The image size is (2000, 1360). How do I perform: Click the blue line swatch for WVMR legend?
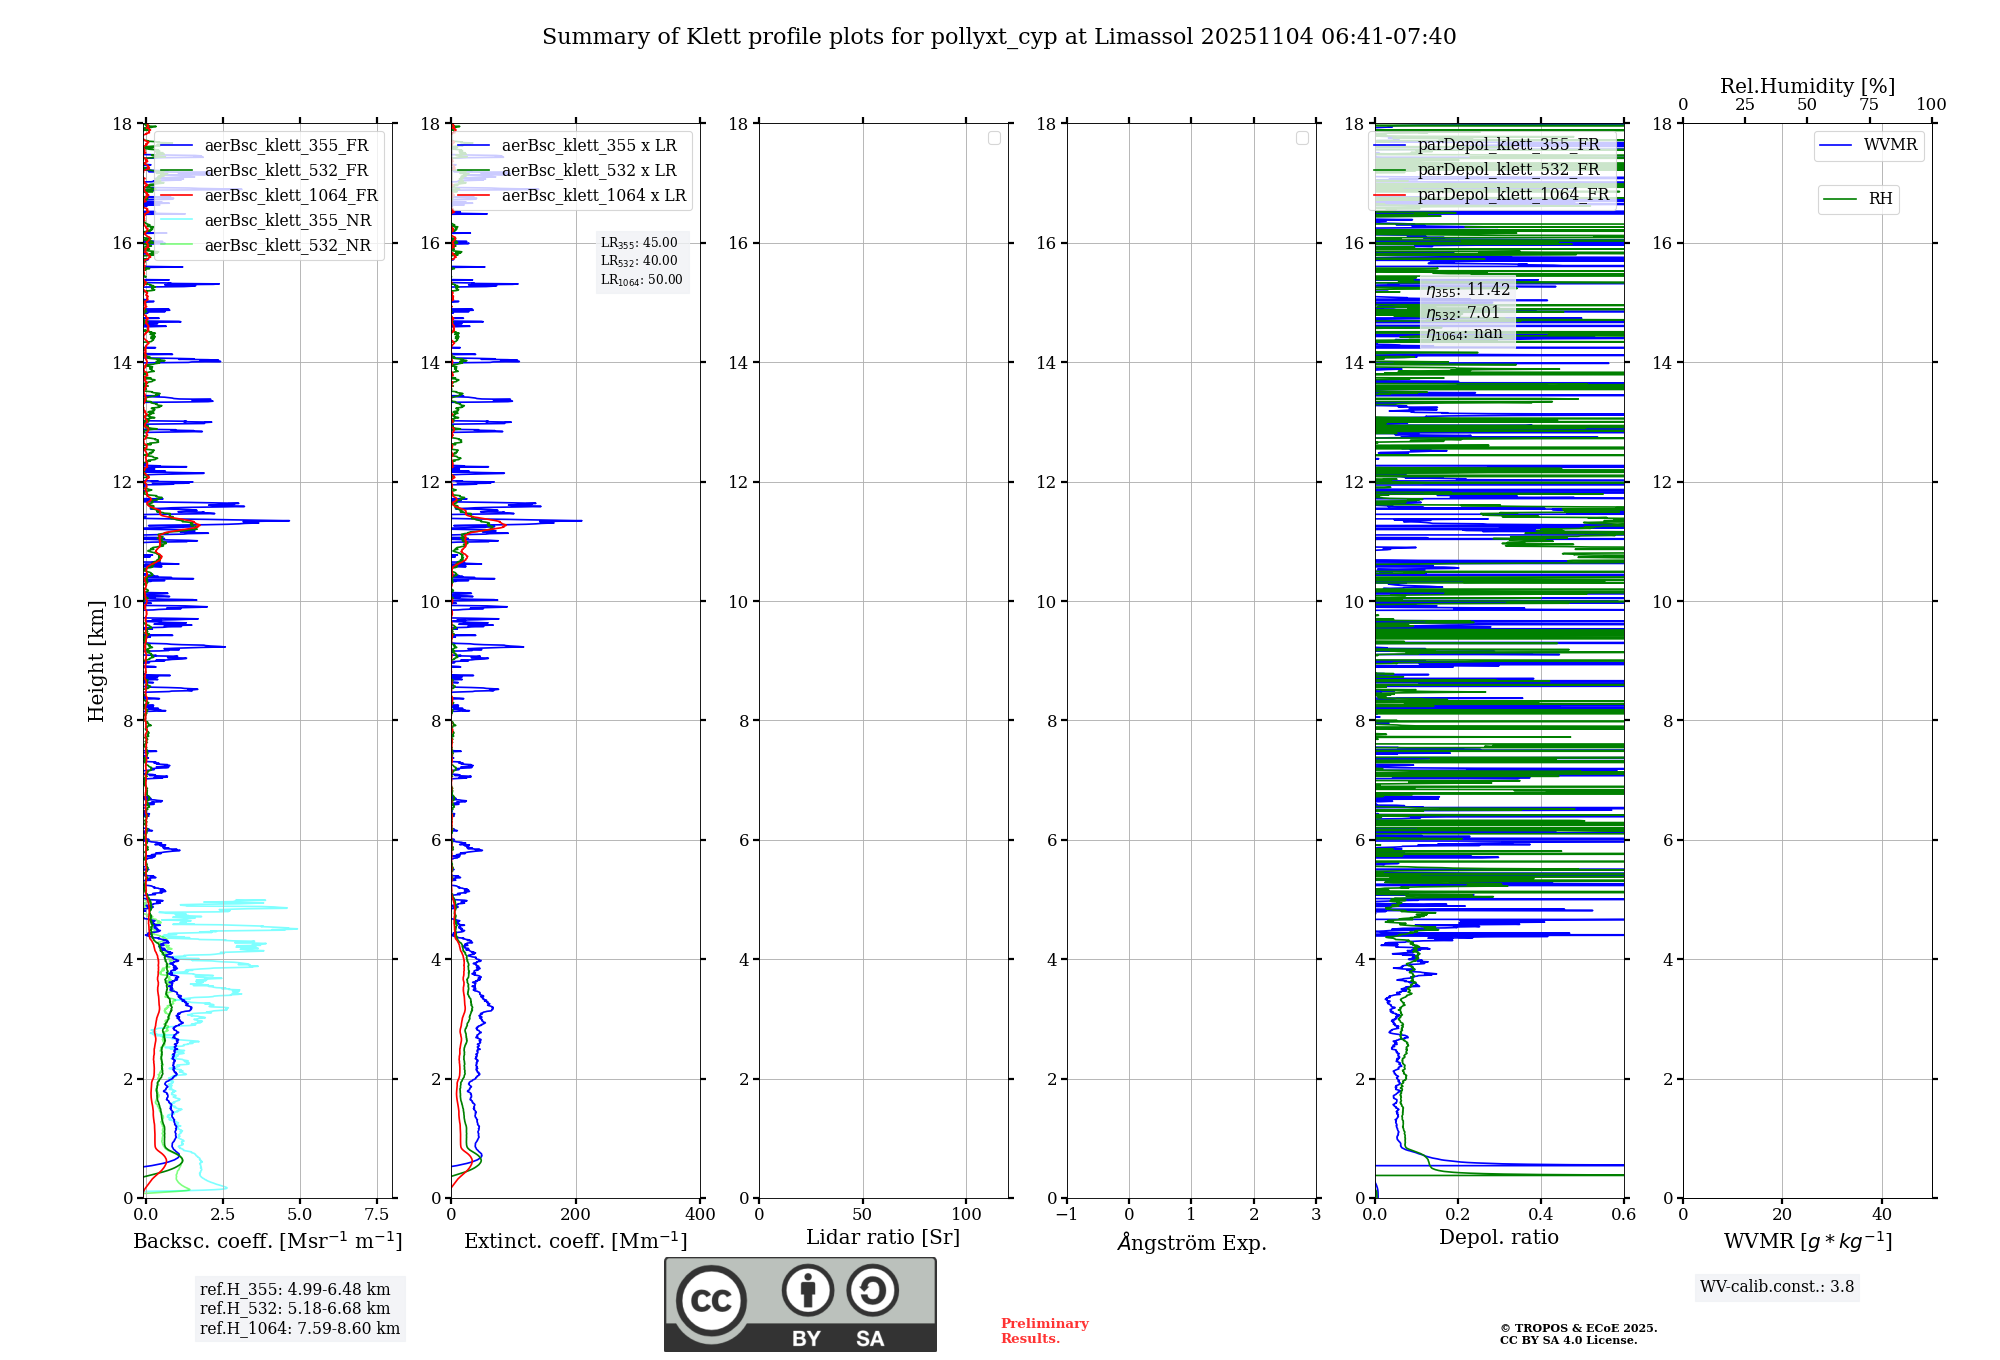pos(1836,146)
